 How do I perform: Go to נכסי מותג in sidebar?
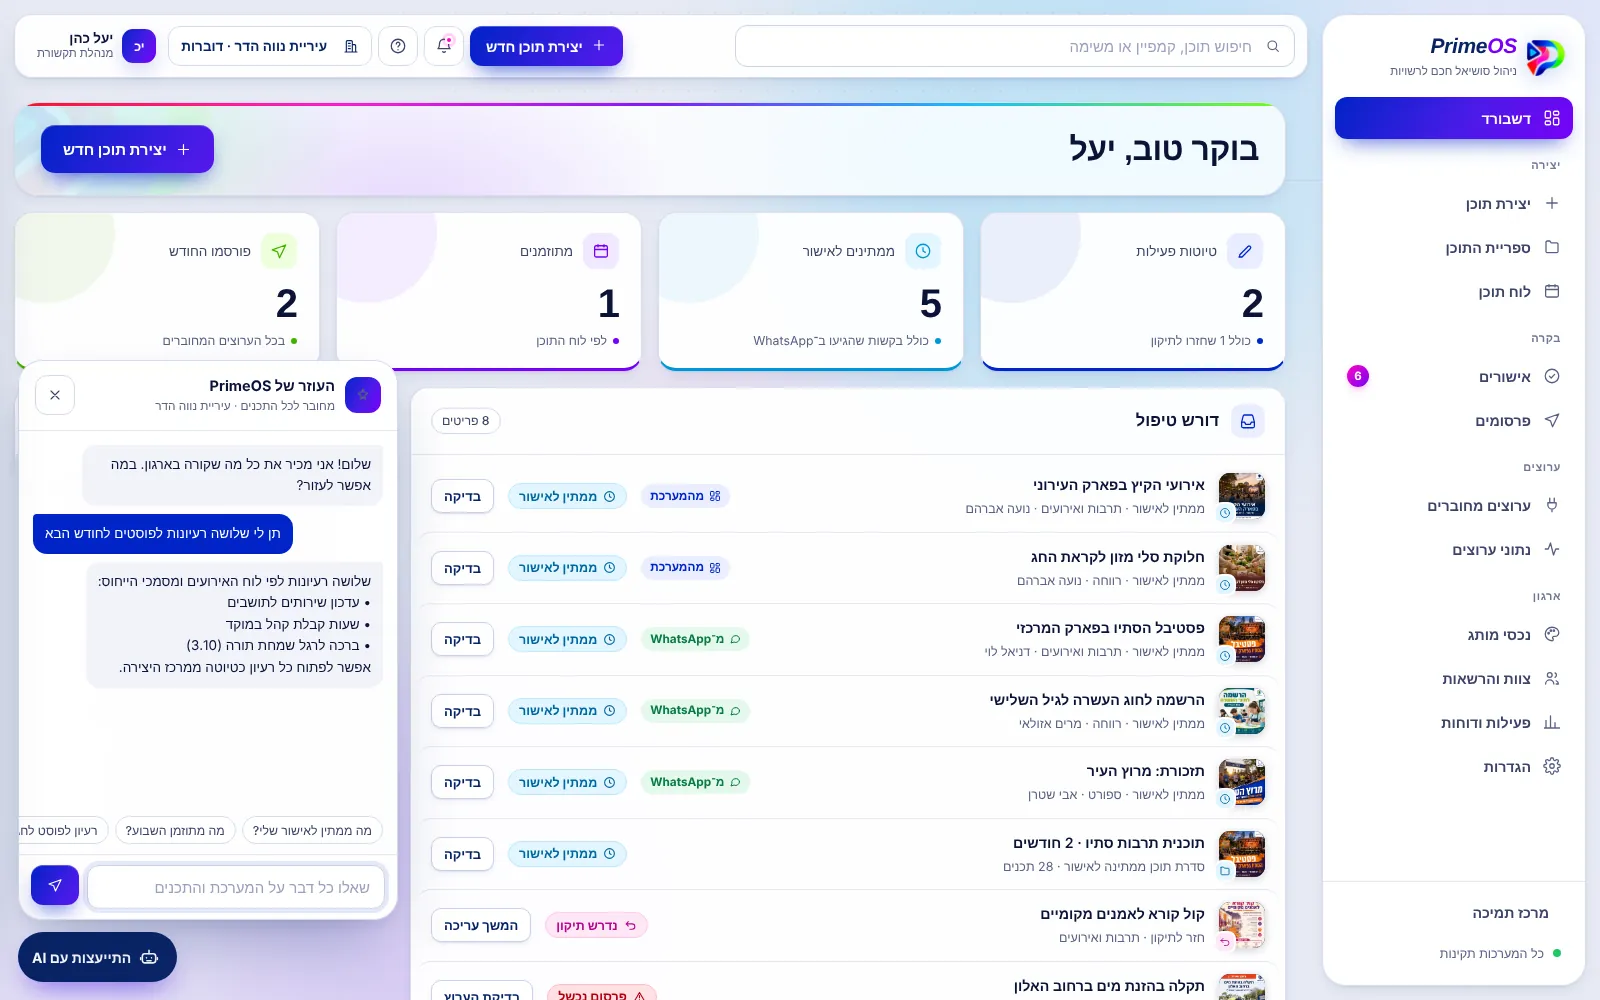1454,634
